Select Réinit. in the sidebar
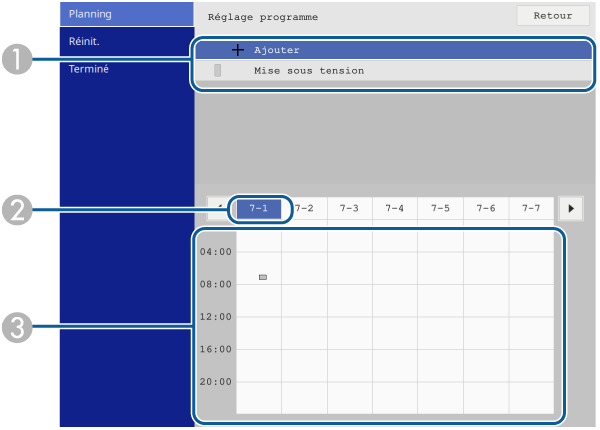The image size is (600, 430). click(85, 43)
